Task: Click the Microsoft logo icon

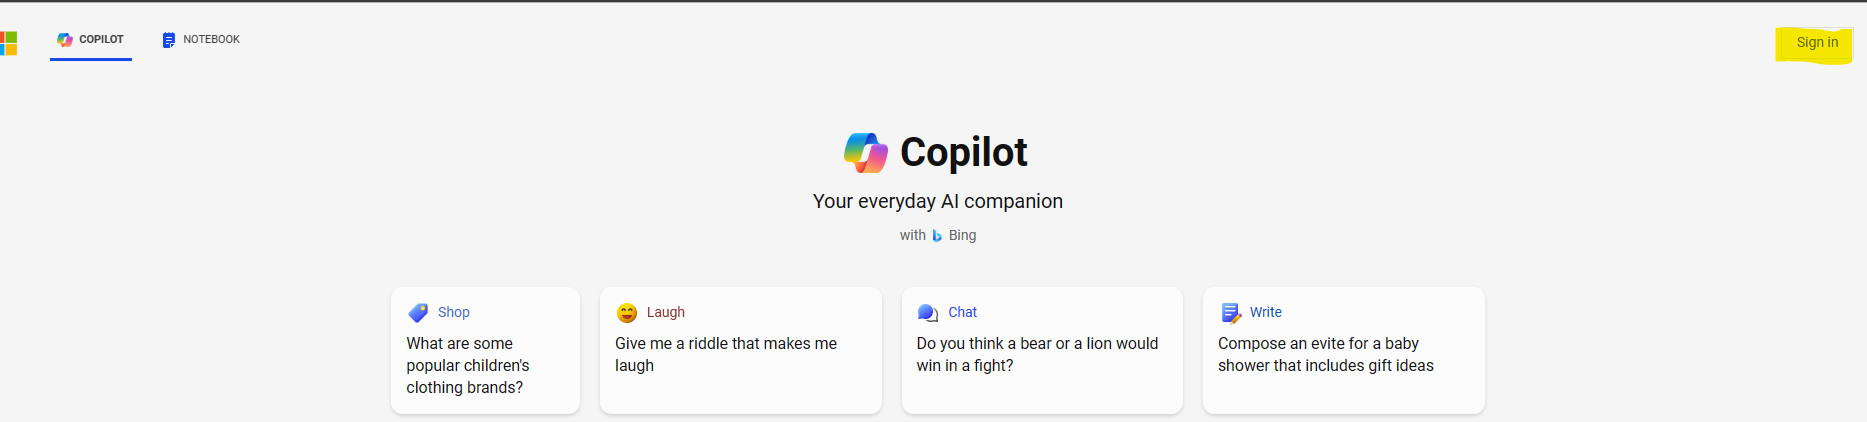Action: click(8, 43)
